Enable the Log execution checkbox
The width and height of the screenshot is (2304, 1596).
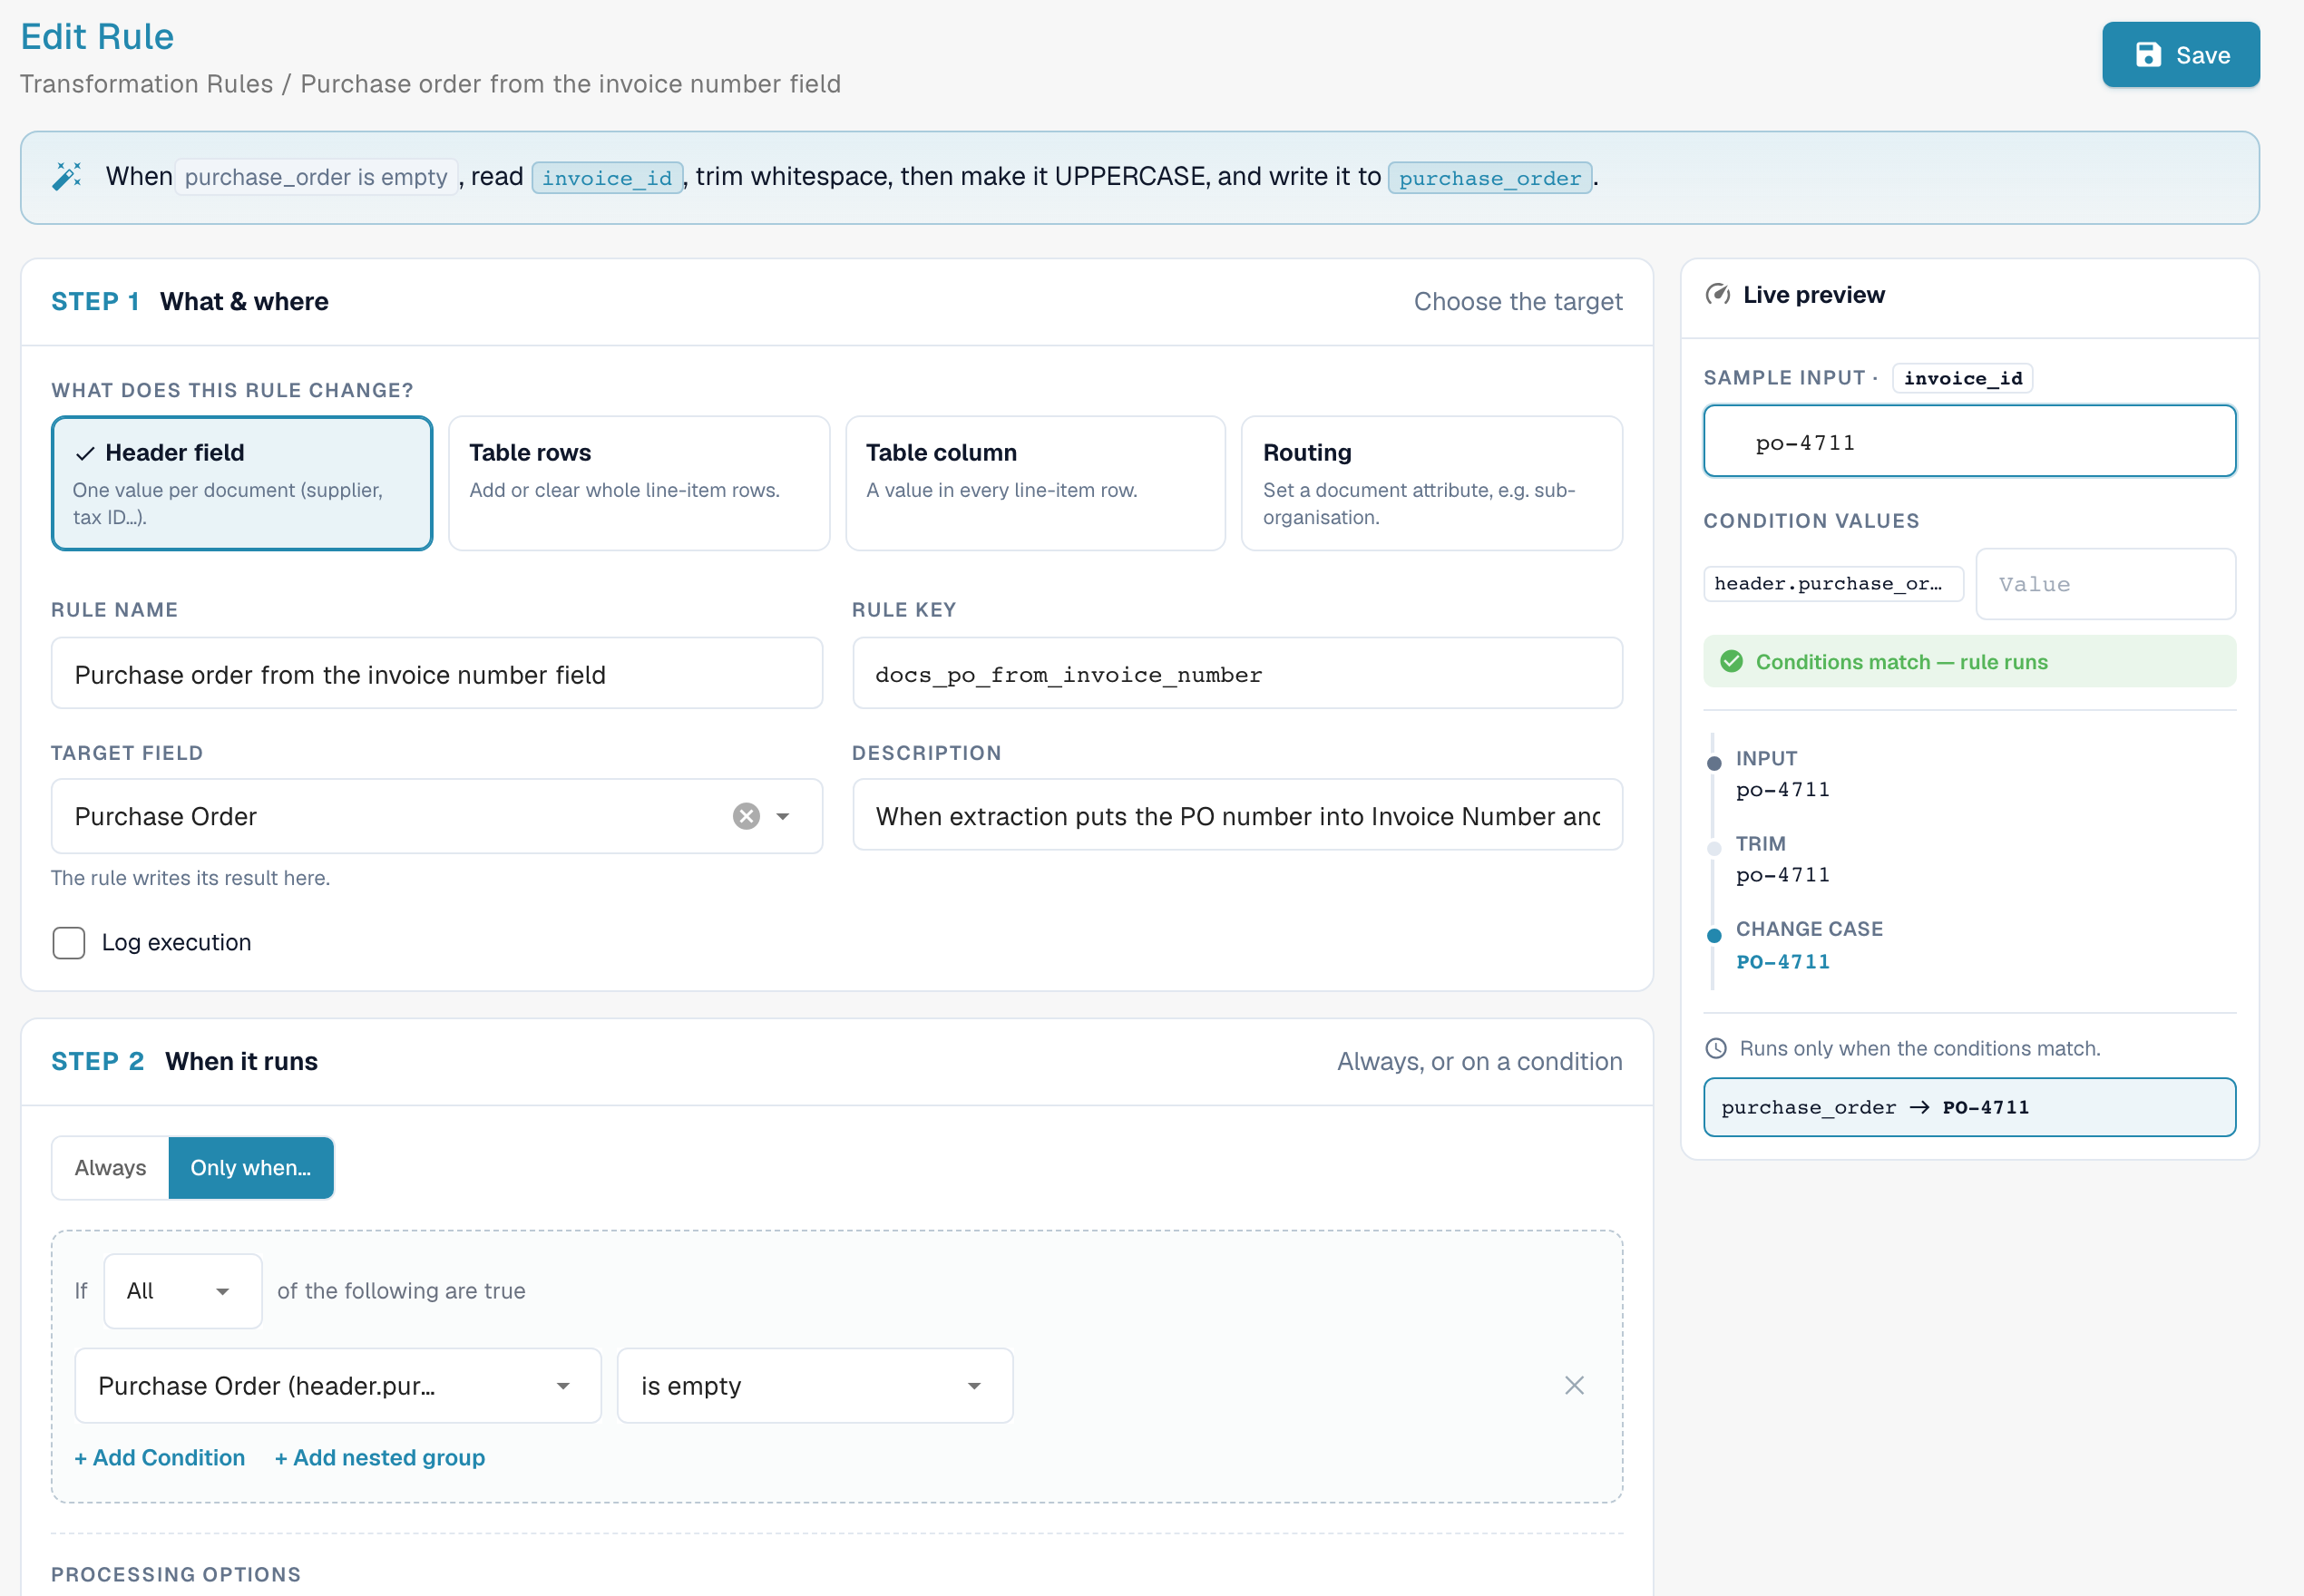(69, 942)
